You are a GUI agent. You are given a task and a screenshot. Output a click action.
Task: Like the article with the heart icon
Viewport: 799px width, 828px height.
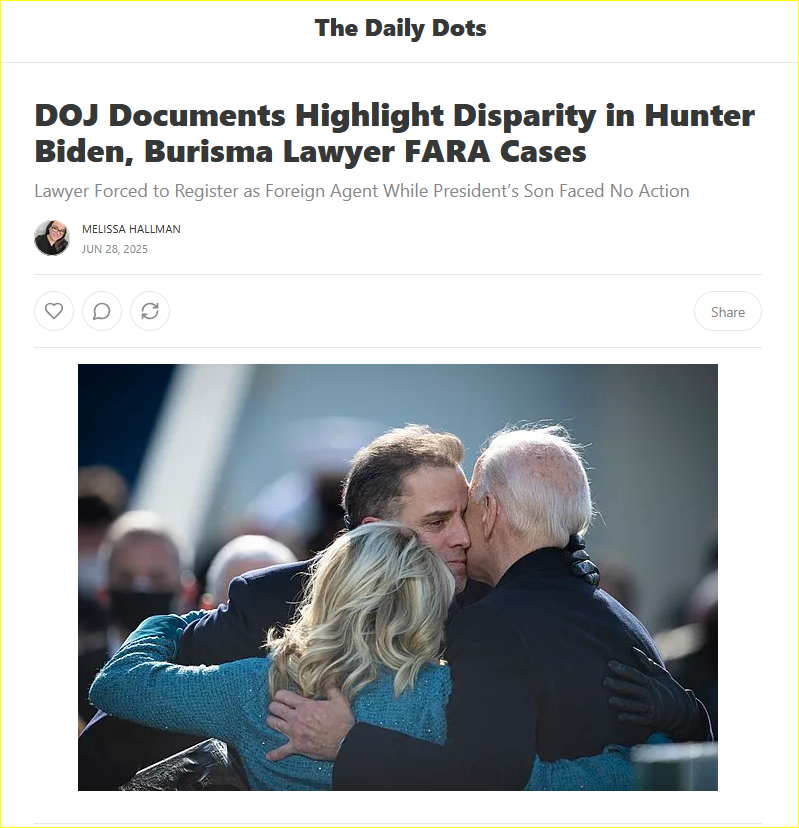pyautogui.click(x=54, y=311)
